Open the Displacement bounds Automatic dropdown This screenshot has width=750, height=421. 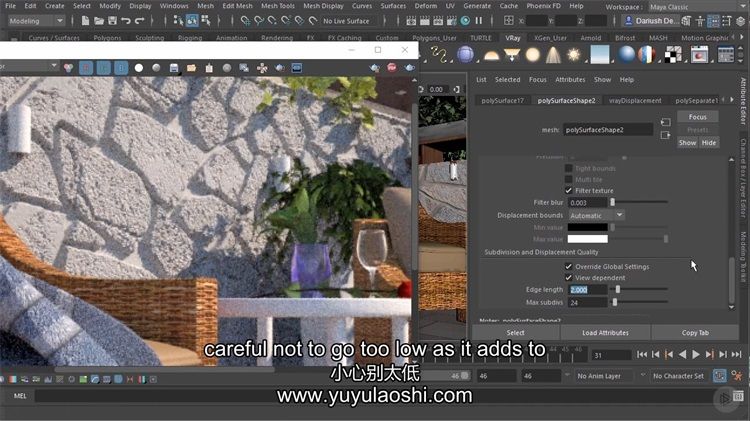click(x=596, y=215)
